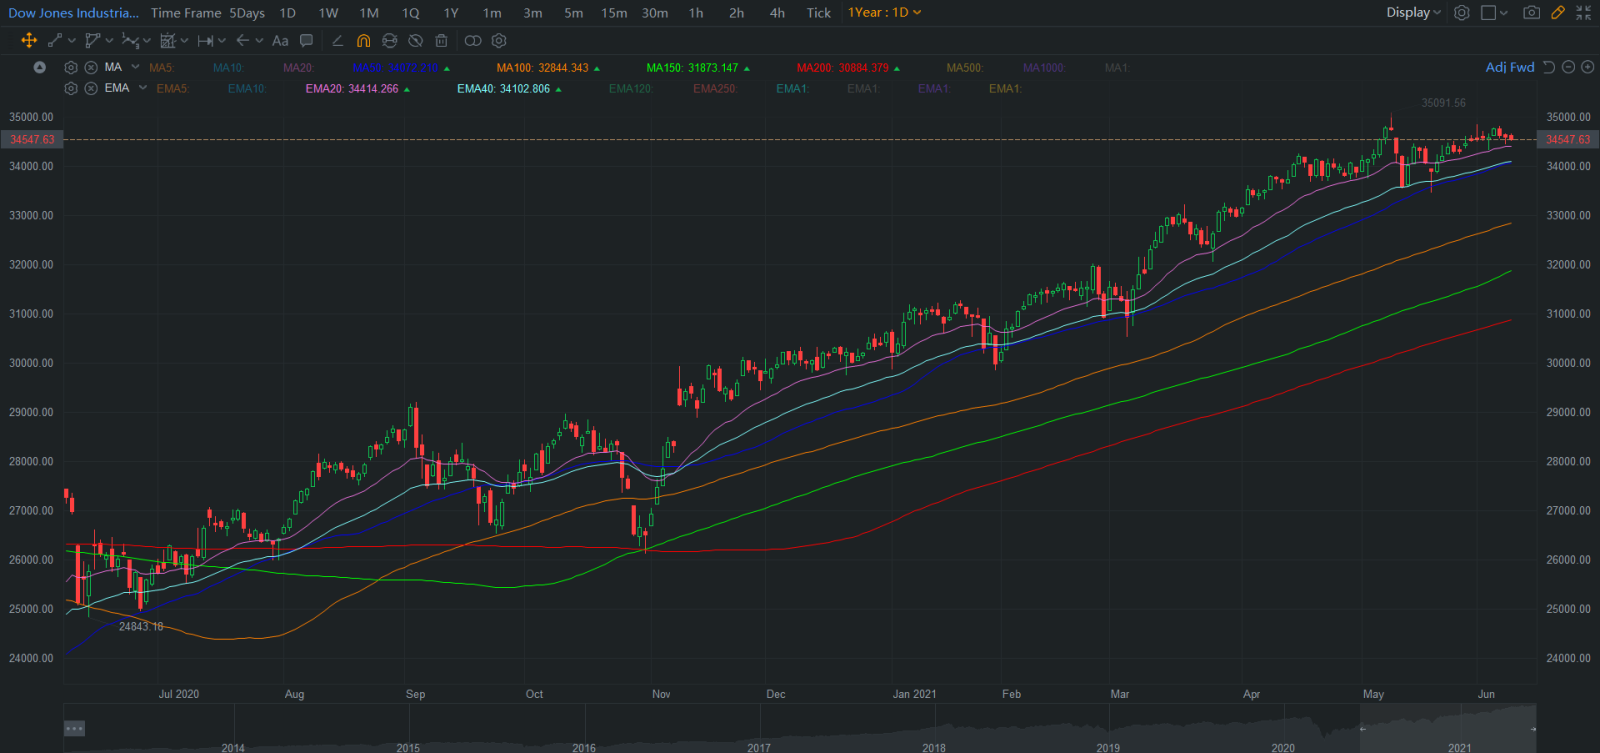Toggle the Adj Fwd price adjustment
This screenshot has height=753, width=1600.
pyautogui.click(x=1509, y=67)
